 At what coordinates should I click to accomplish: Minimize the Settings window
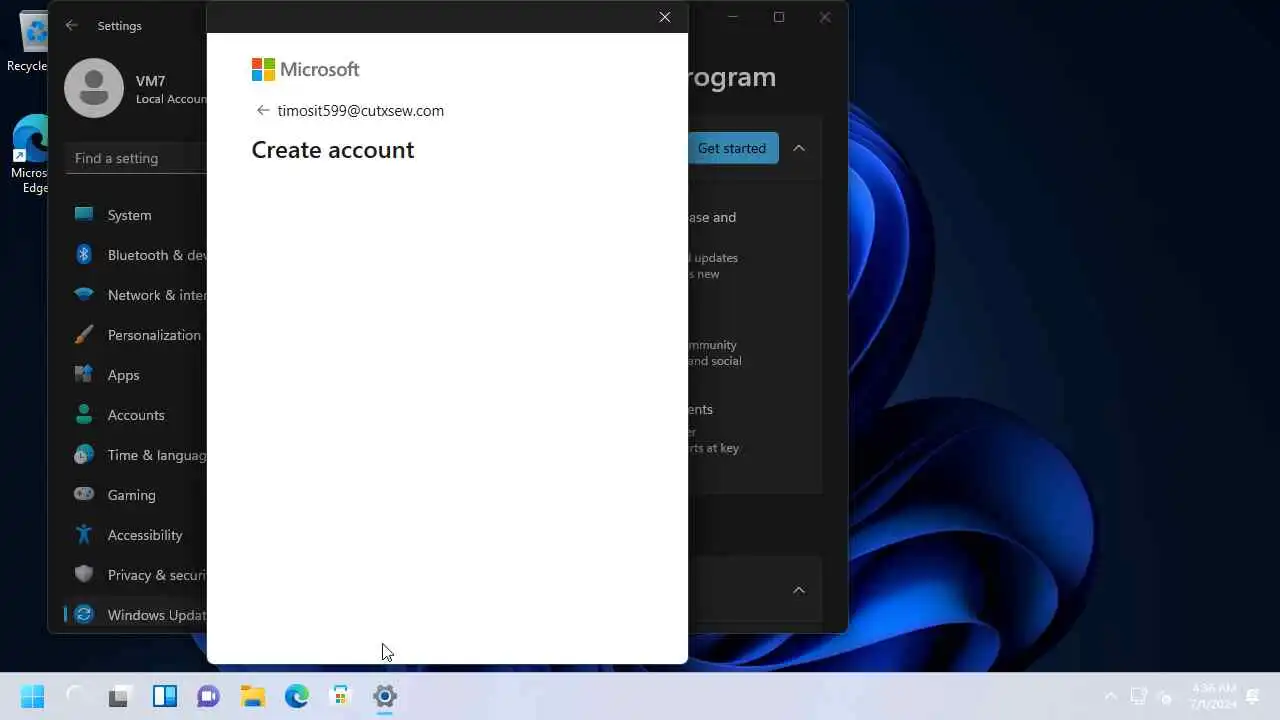[x=733, y=17]
